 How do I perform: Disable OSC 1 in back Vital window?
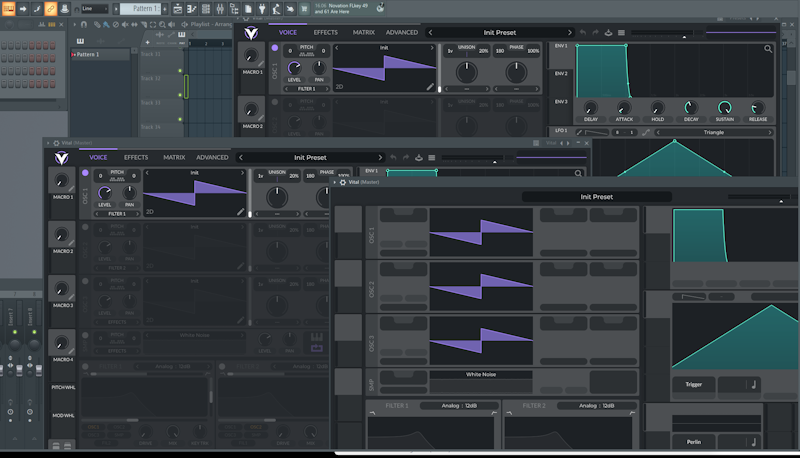coord(274,47)
